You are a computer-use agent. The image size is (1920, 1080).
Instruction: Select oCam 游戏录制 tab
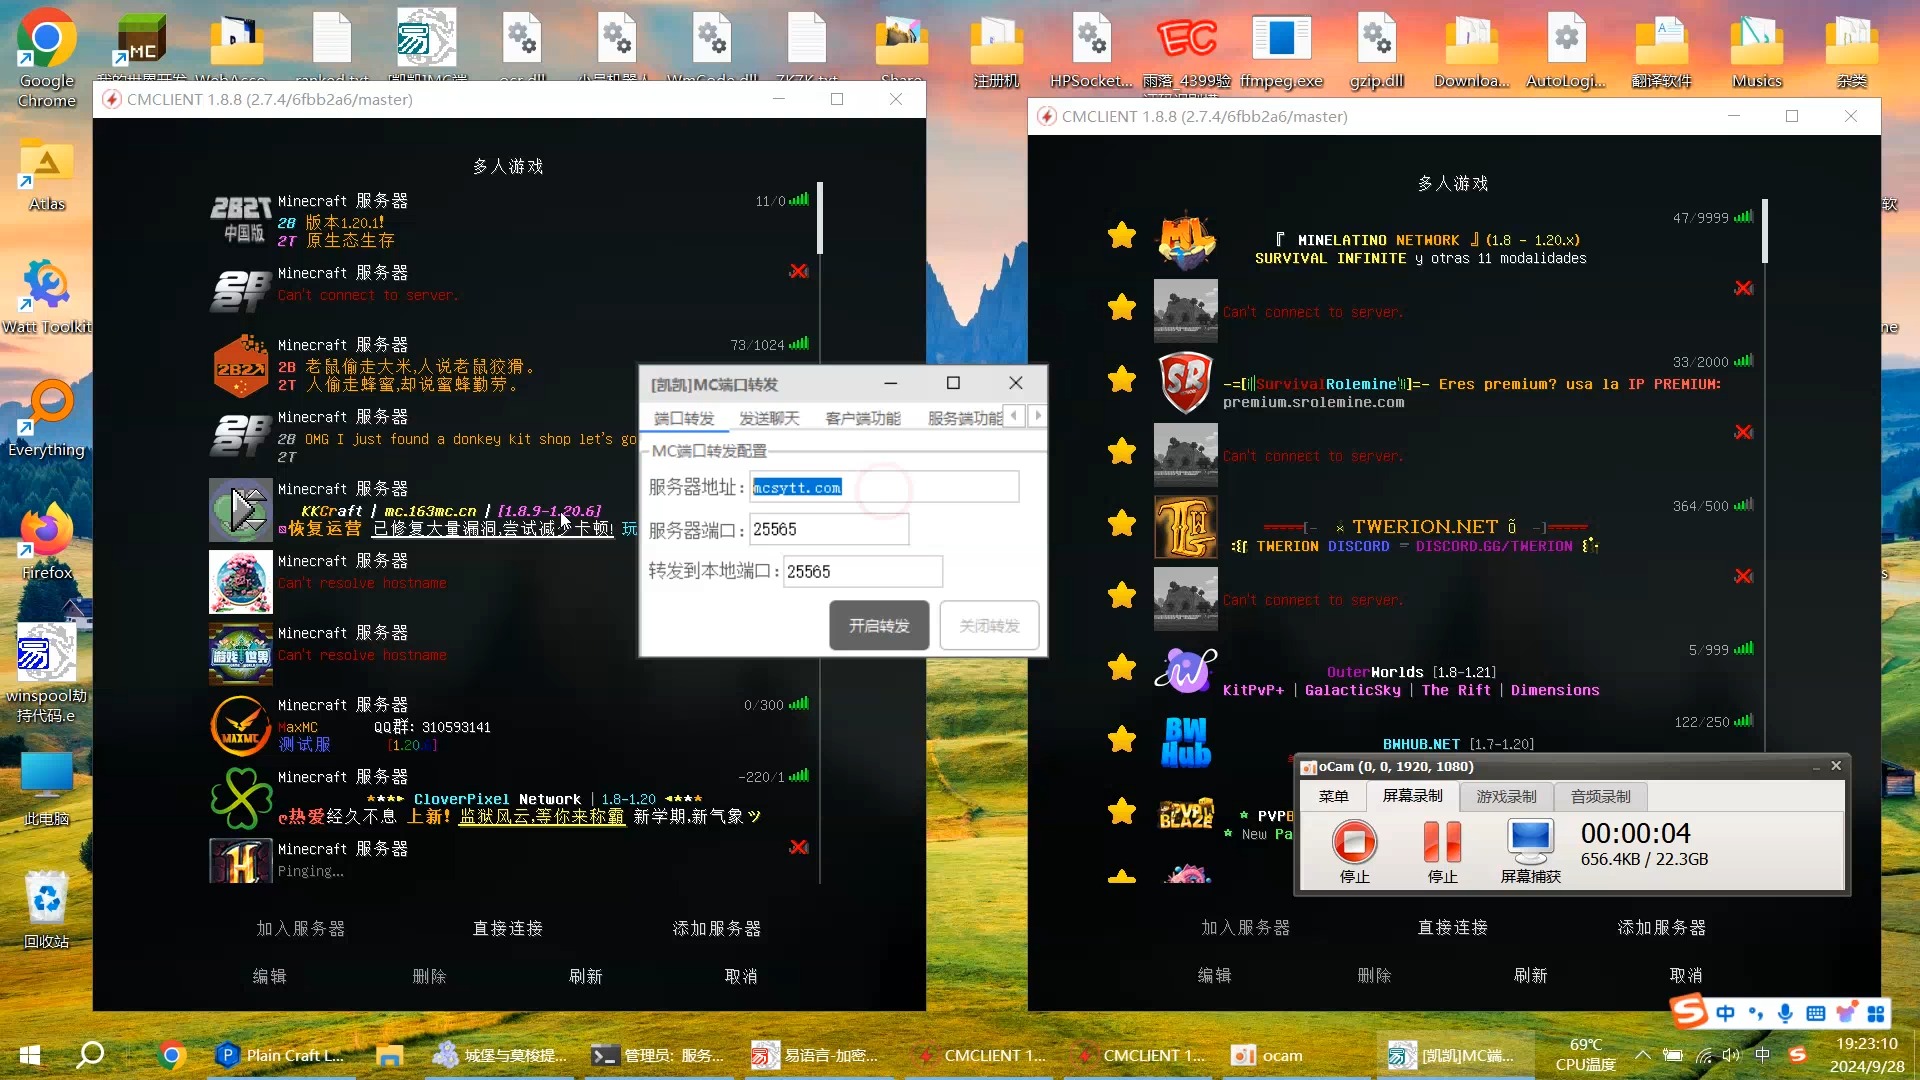(x=1506, y=796)
